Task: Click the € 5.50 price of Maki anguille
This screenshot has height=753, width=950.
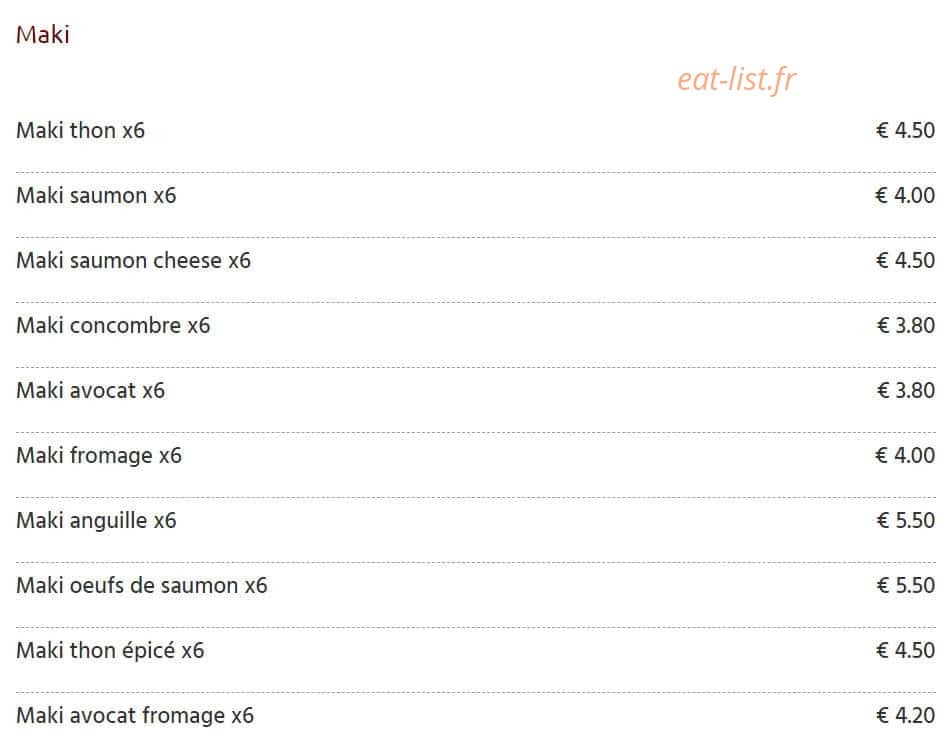Action: [x=906, y=520]
